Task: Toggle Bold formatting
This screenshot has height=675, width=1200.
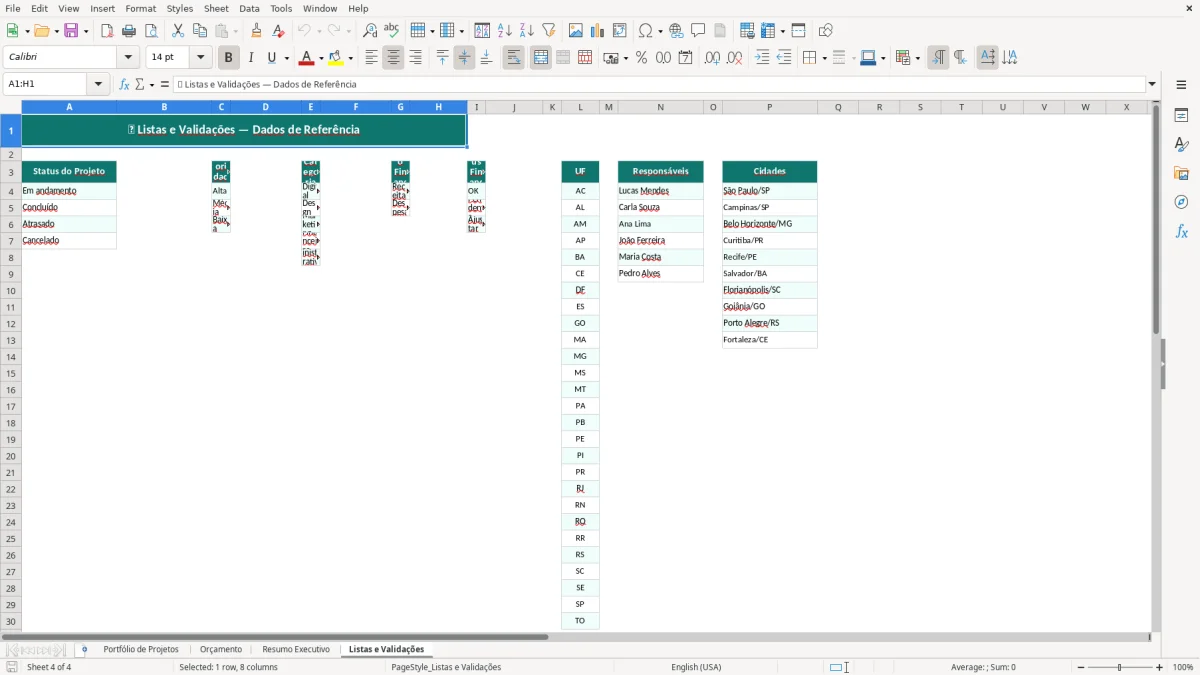Action: point(229,58)
